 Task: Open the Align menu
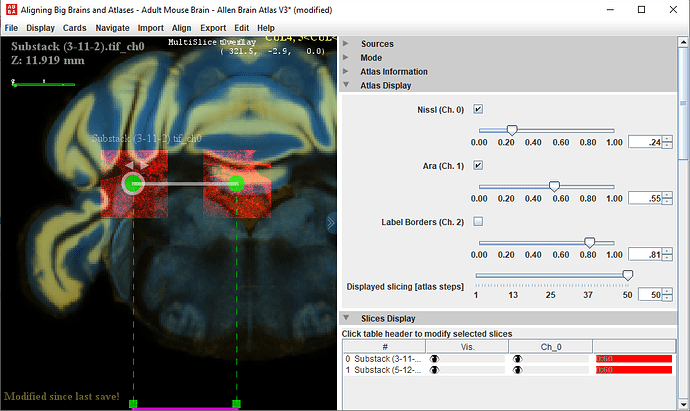pyautogui.click(x=181, y=28)
